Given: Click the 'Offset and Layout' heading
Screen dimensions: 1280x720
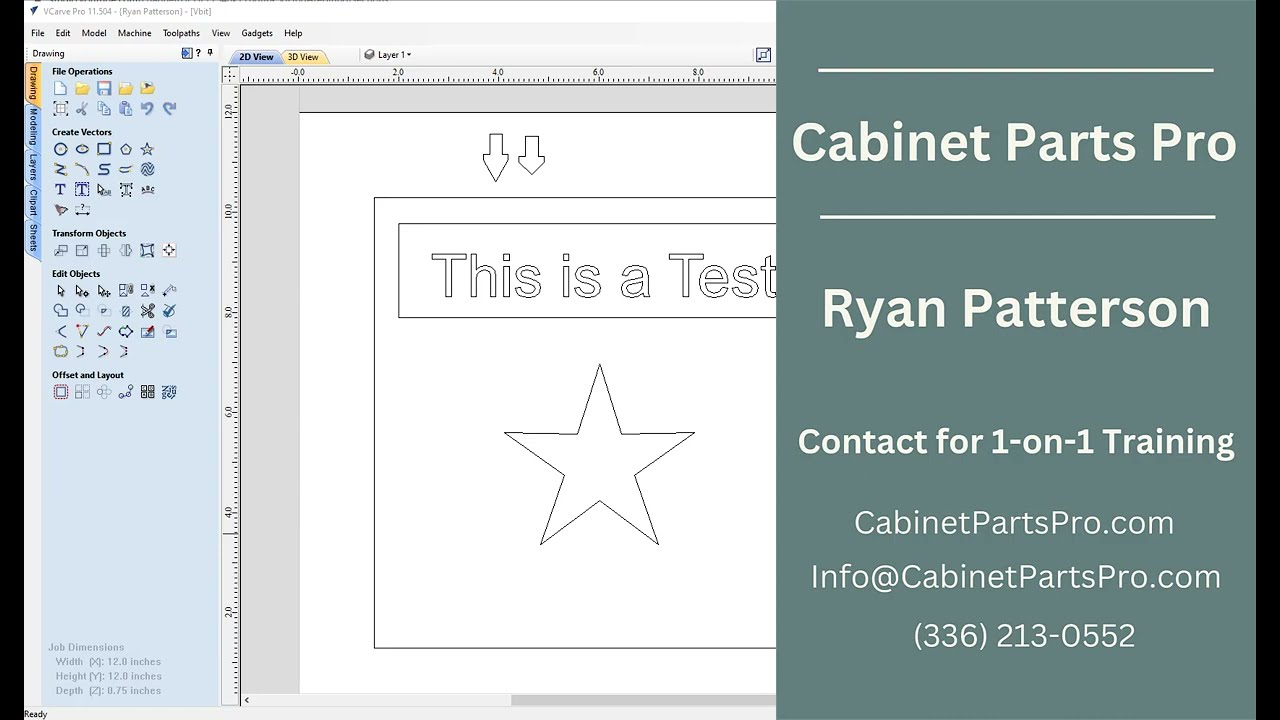Looking at the screenshot, I should tap(88, 375).
